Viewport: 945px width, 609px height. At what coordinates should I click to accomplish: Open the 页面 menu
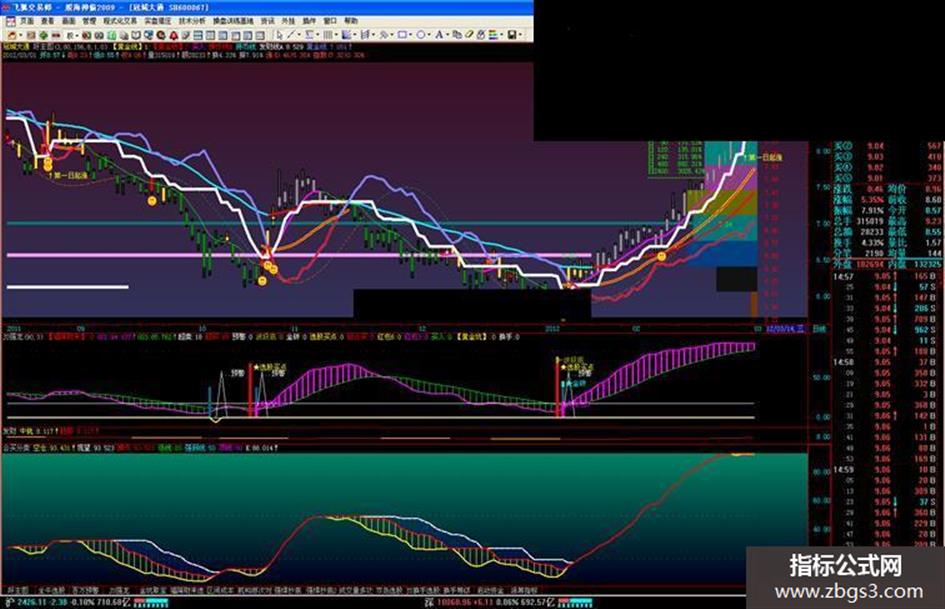tap(27, 21)
